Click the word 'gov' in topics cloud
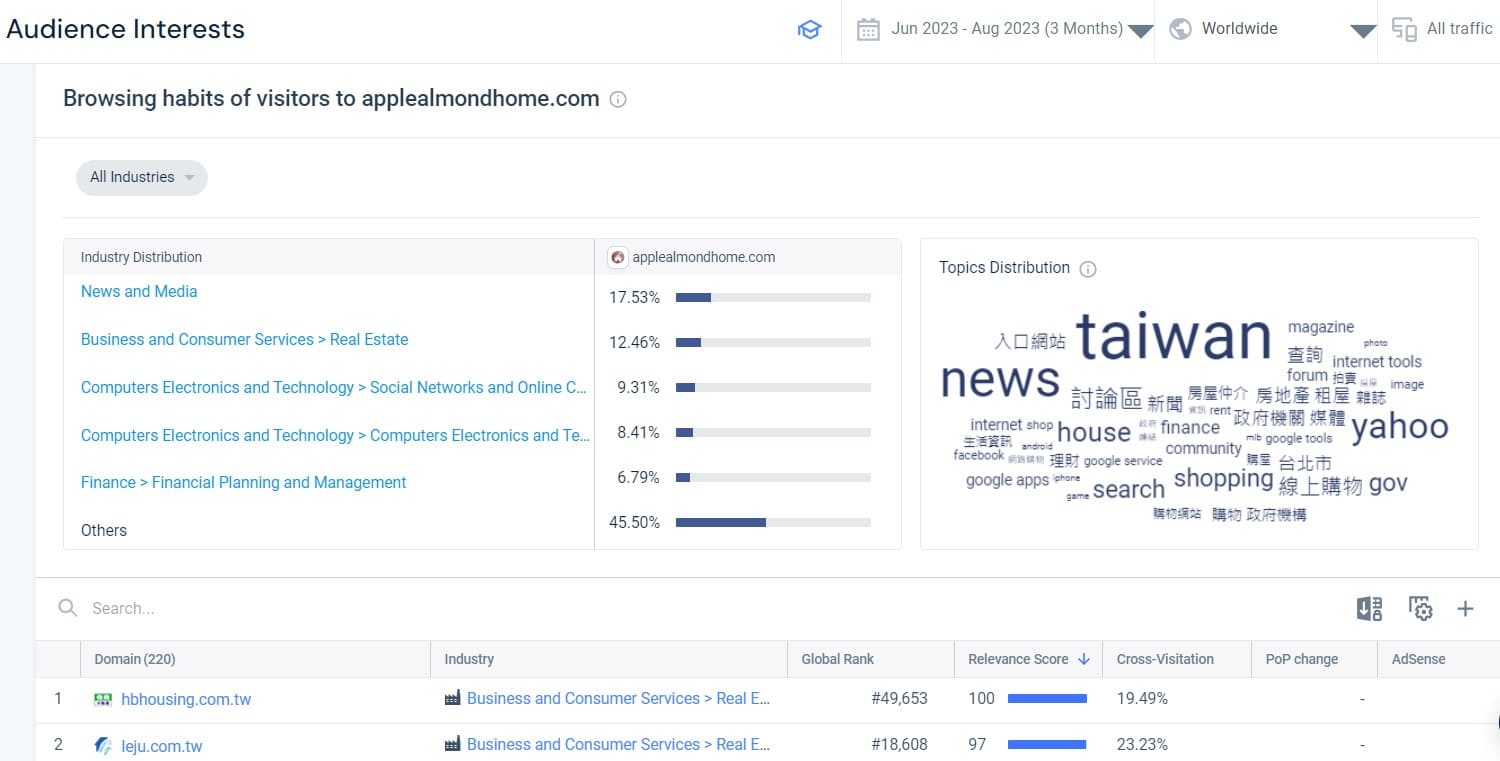 point(1388,484)
